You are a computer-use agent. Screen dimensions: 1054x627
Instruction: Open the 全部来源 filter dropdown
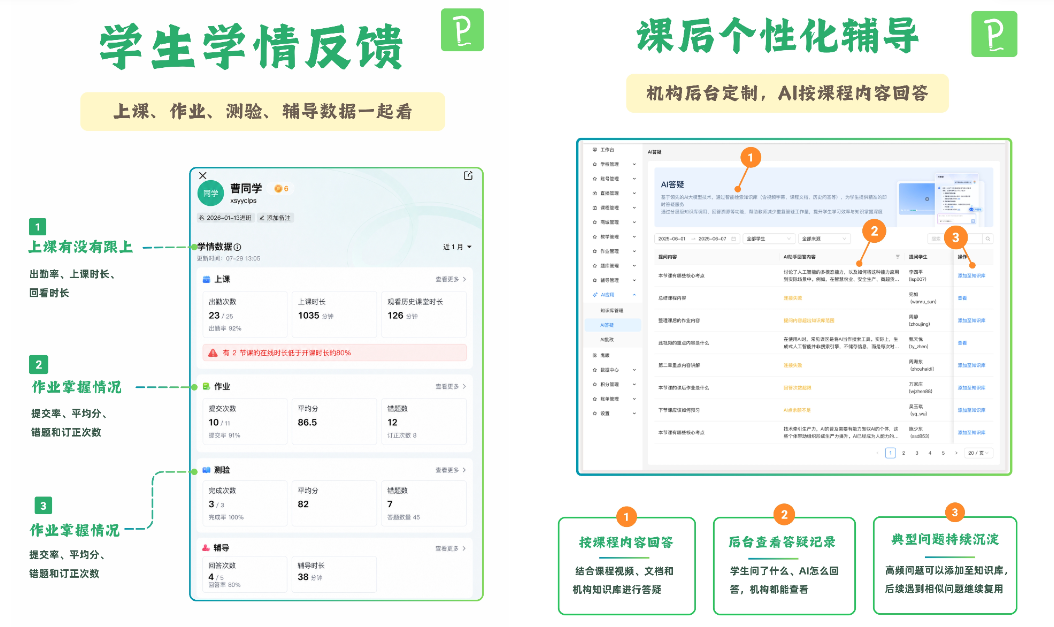pos(825,239)
